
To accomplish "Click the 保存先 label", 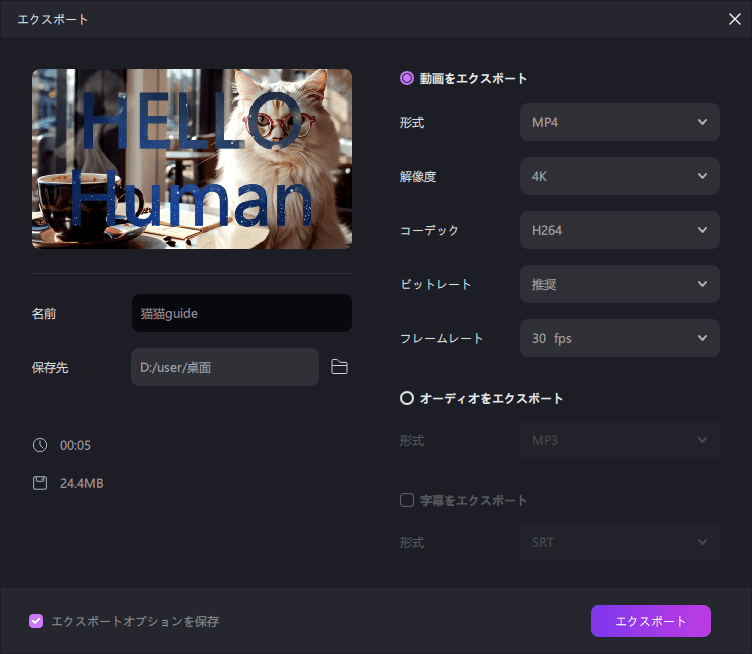I will coord(50,368).
